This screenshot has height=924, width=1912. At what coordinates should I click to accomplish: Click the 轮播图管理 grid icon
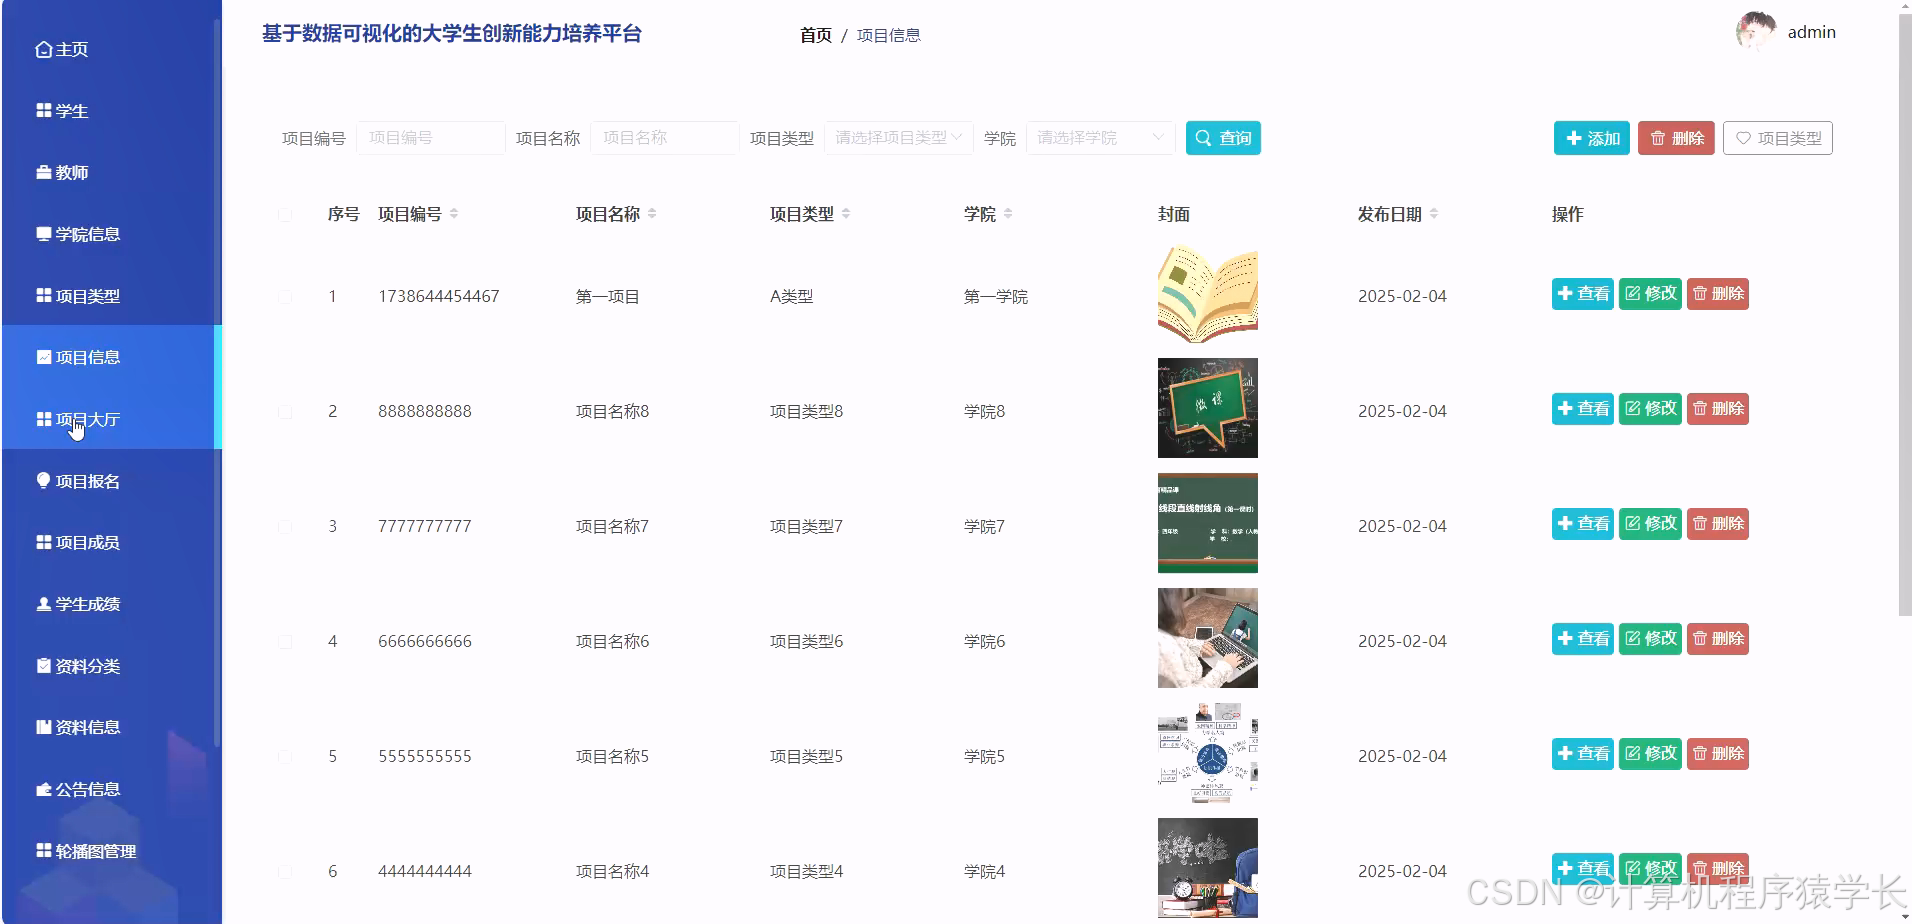[44, 850]
